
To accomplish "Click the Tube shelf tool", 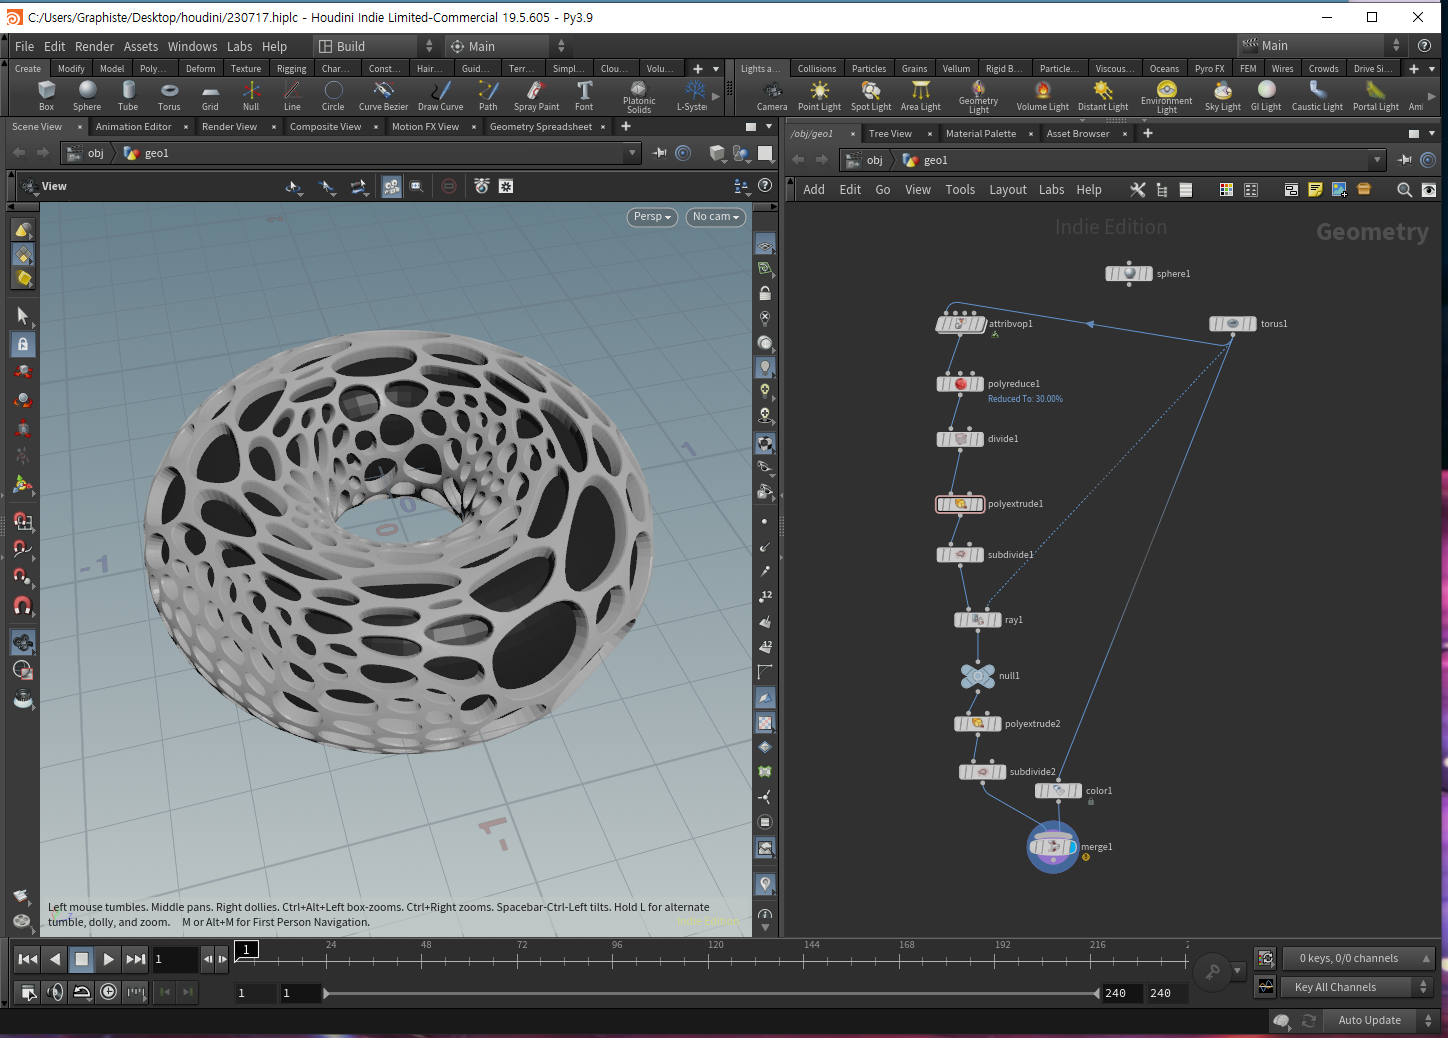I will pos(128,96).
